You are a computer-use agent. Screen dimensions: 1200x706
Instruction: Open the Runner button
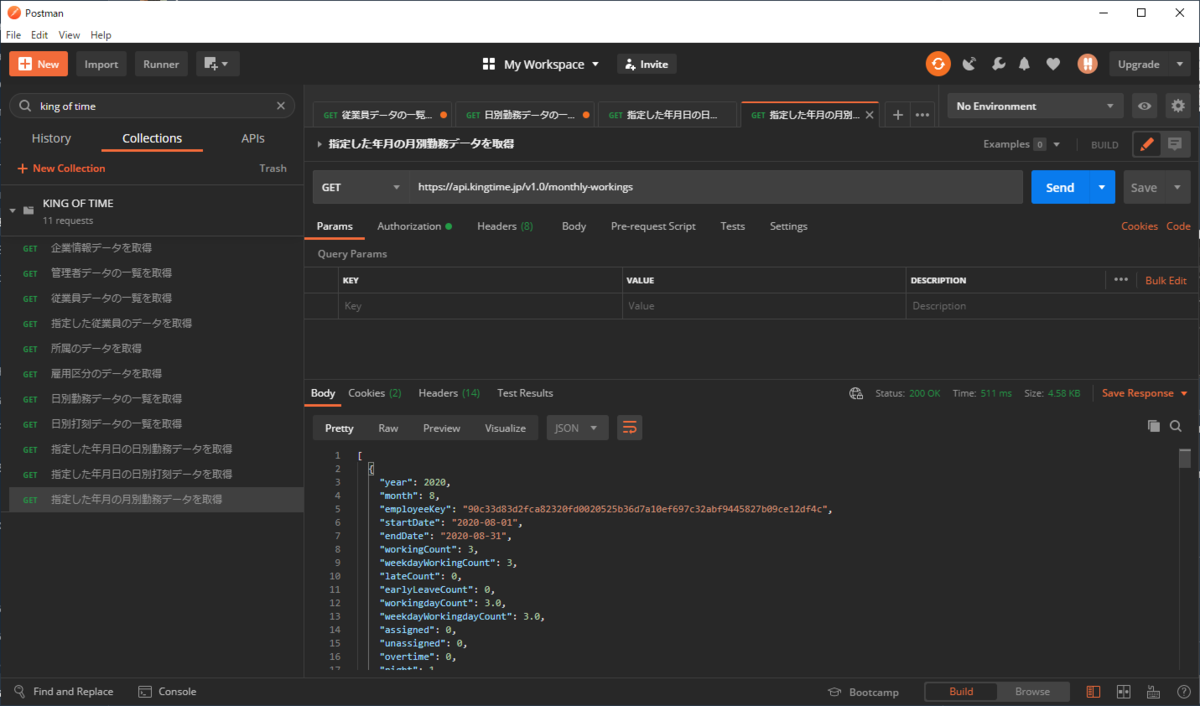[x=161, y=64]
